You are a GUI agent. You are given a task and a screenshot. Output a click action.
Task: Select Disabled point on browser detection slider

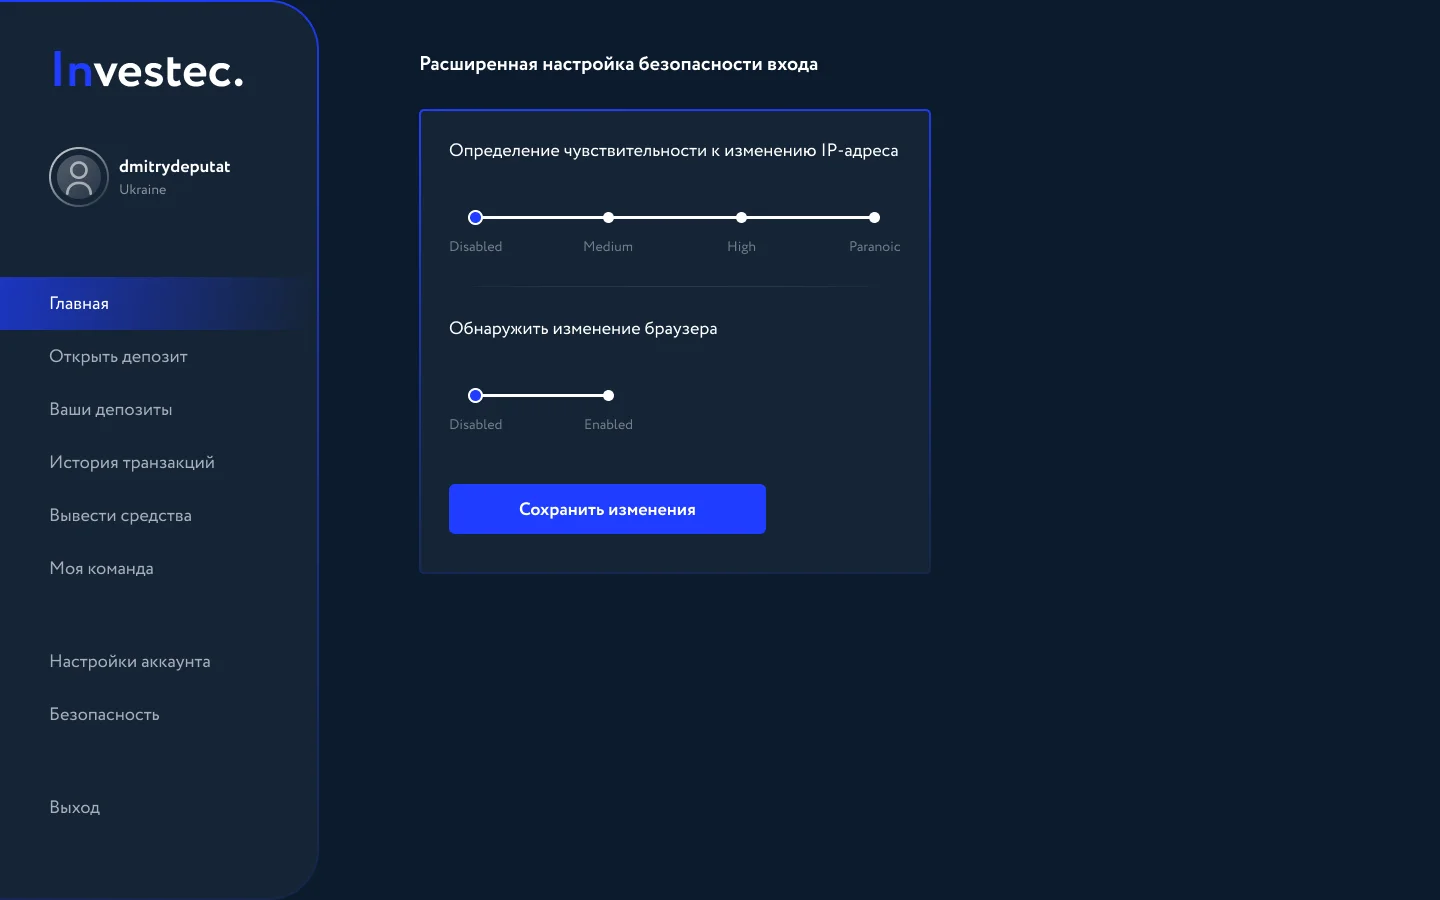(x=476, y=395)
